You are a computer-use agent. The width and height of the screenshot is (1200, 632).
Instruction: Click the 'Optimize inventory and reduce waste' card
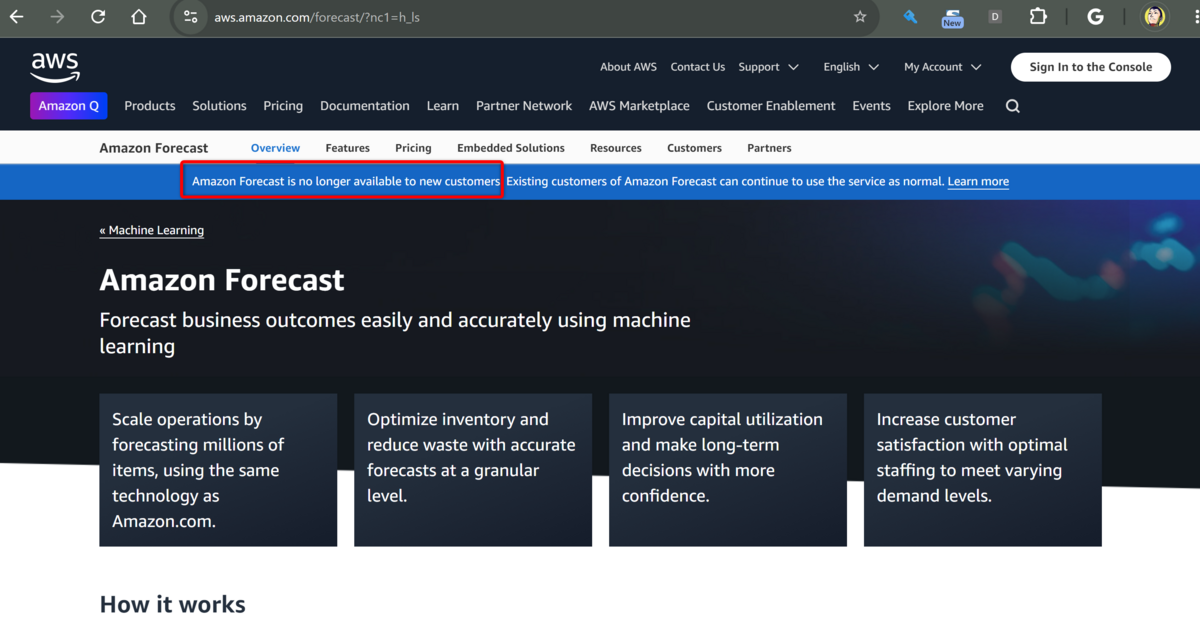pyautogui.click(x=473, y=470)
